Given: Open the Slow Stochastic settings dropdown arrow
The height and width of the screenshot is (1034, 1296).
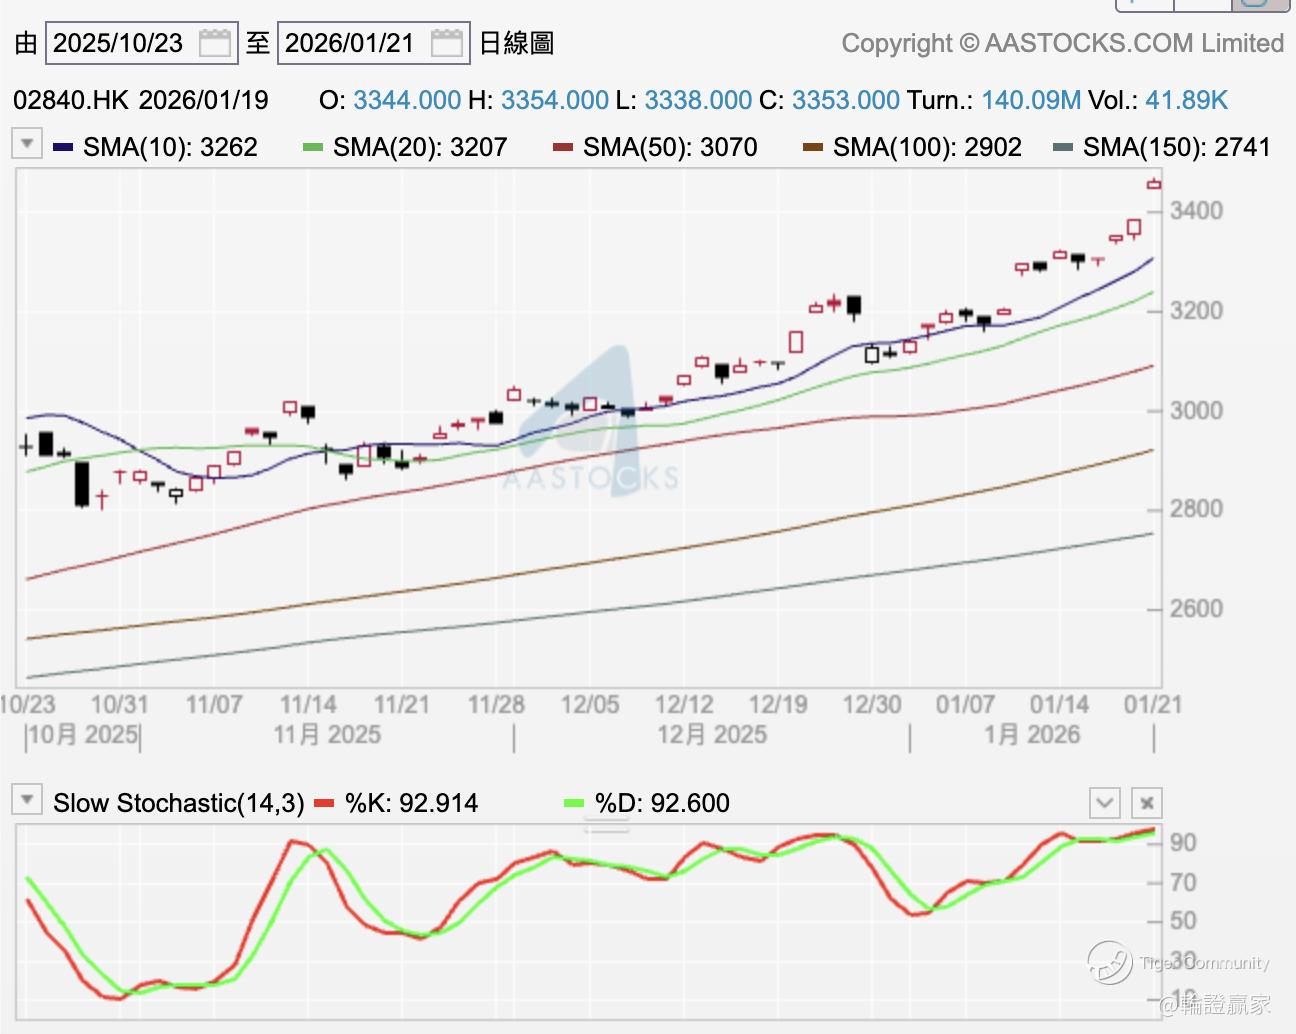Looking at the screenshot, I should 26,800.
